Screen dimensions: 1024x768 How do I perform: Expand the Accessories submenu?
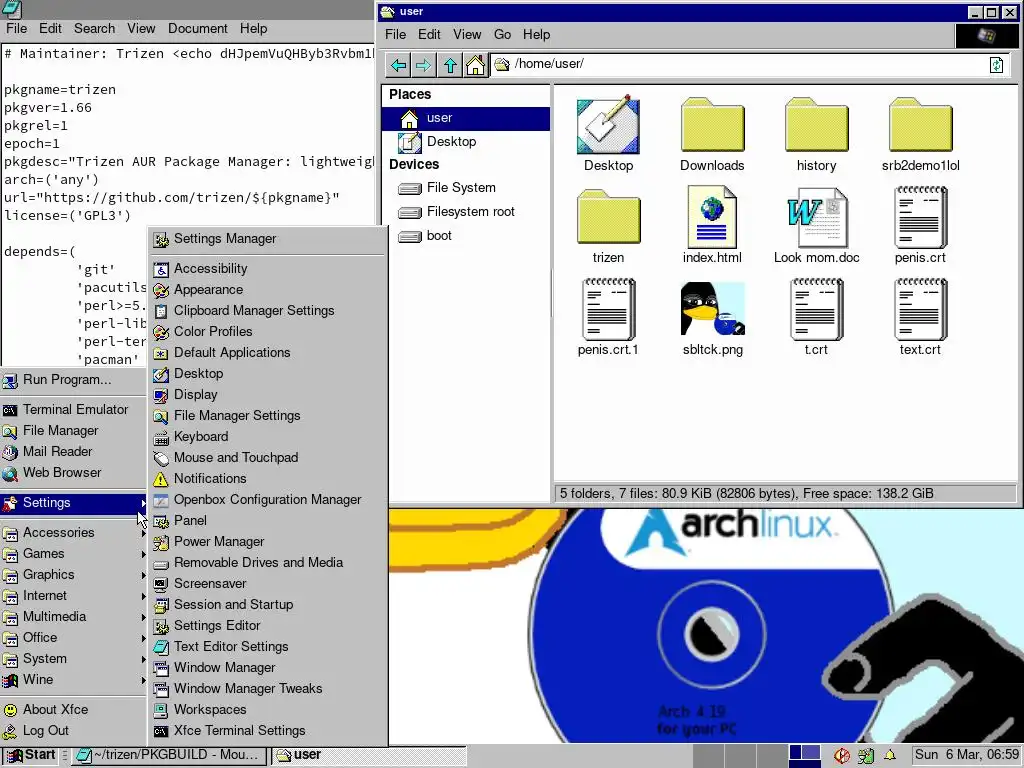tap(74, 533)
